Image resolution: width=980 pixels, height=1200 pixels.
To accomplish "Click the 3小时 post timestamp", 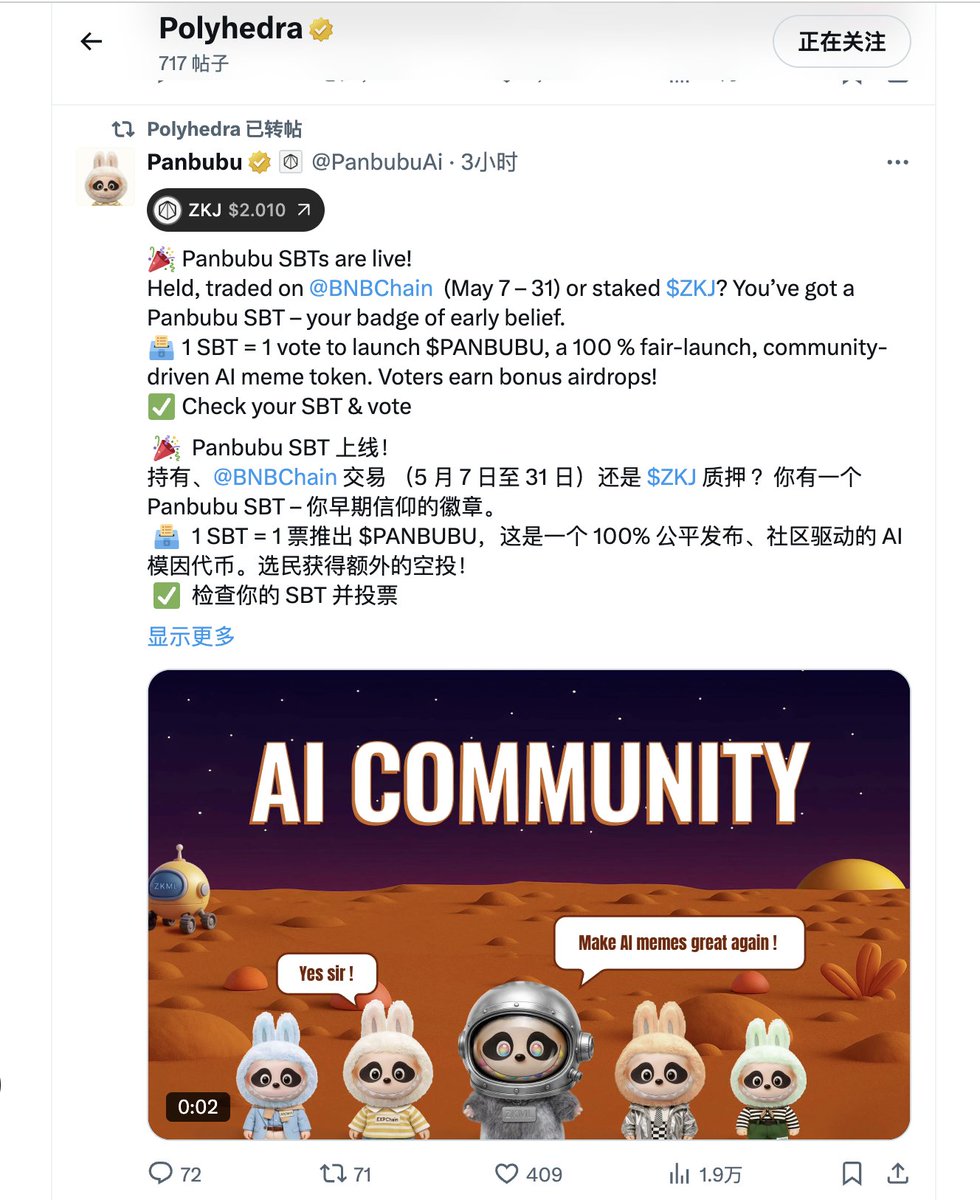I will click(489, 162).
